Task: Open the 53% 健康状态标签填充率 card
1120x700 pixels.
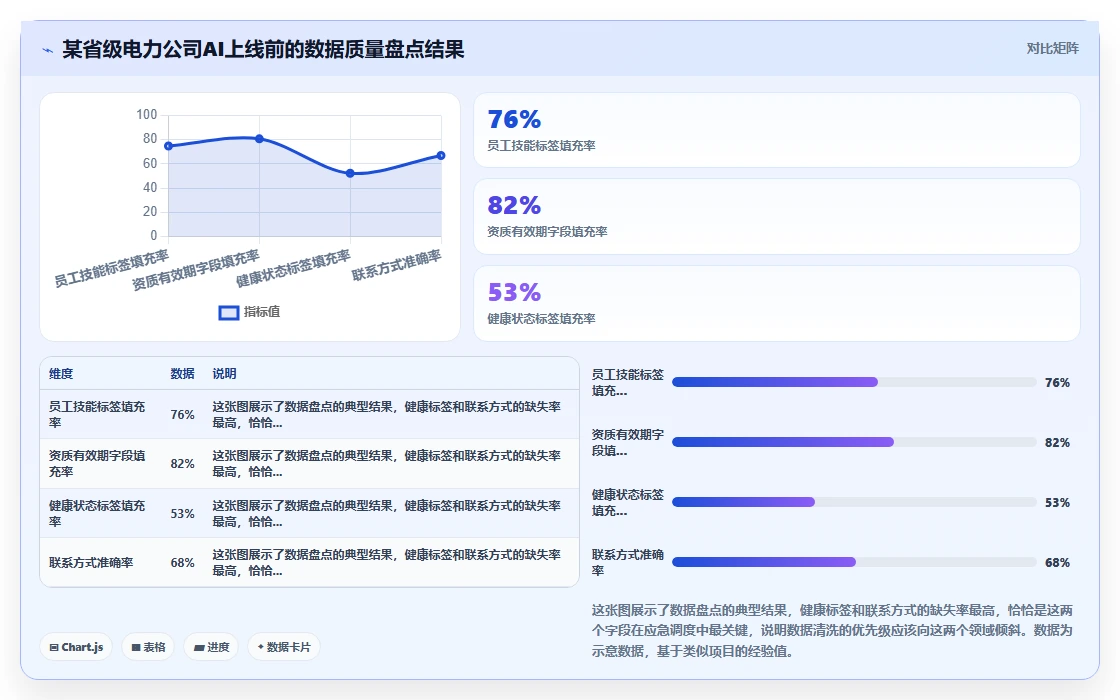Action: 776,304
